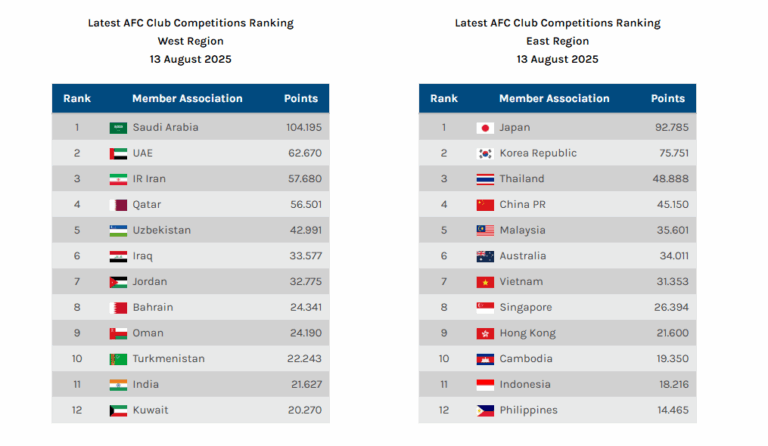The image size is (768, 446).
Task: Select the Turkmenistan flag icon
Action: point(118,359)
